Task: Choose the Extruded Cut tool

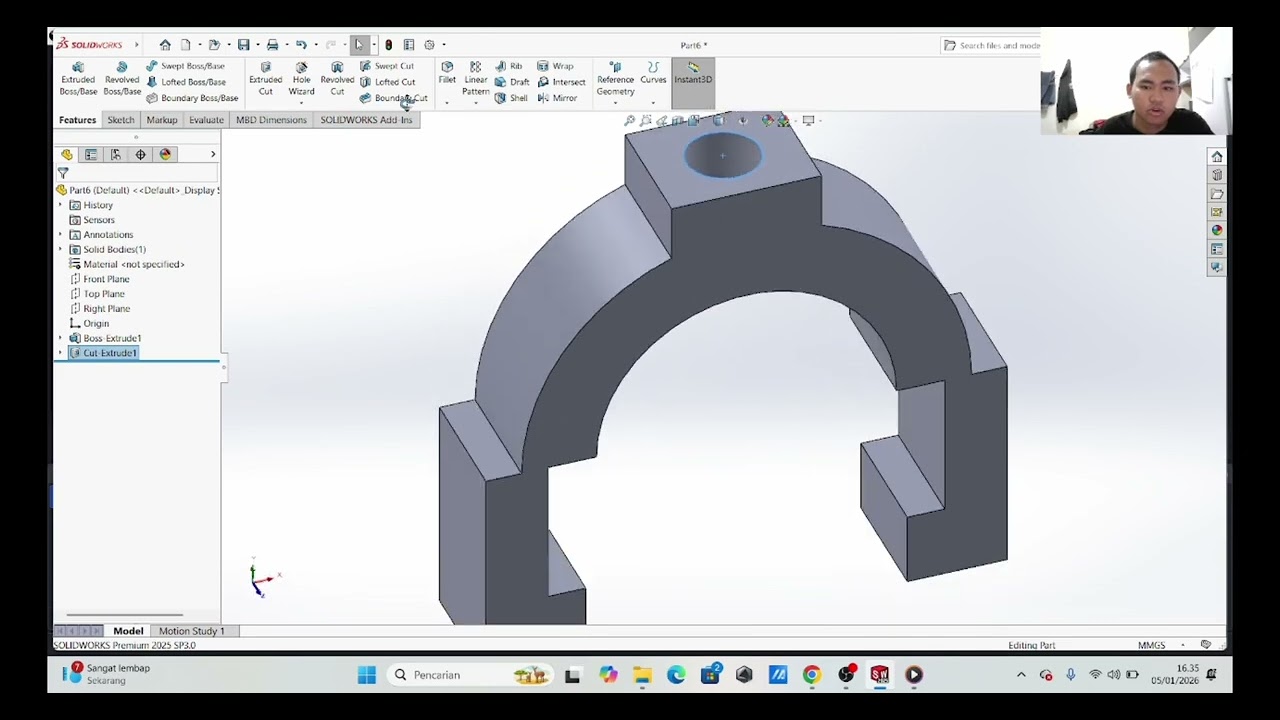Action: tap(265, 79)
